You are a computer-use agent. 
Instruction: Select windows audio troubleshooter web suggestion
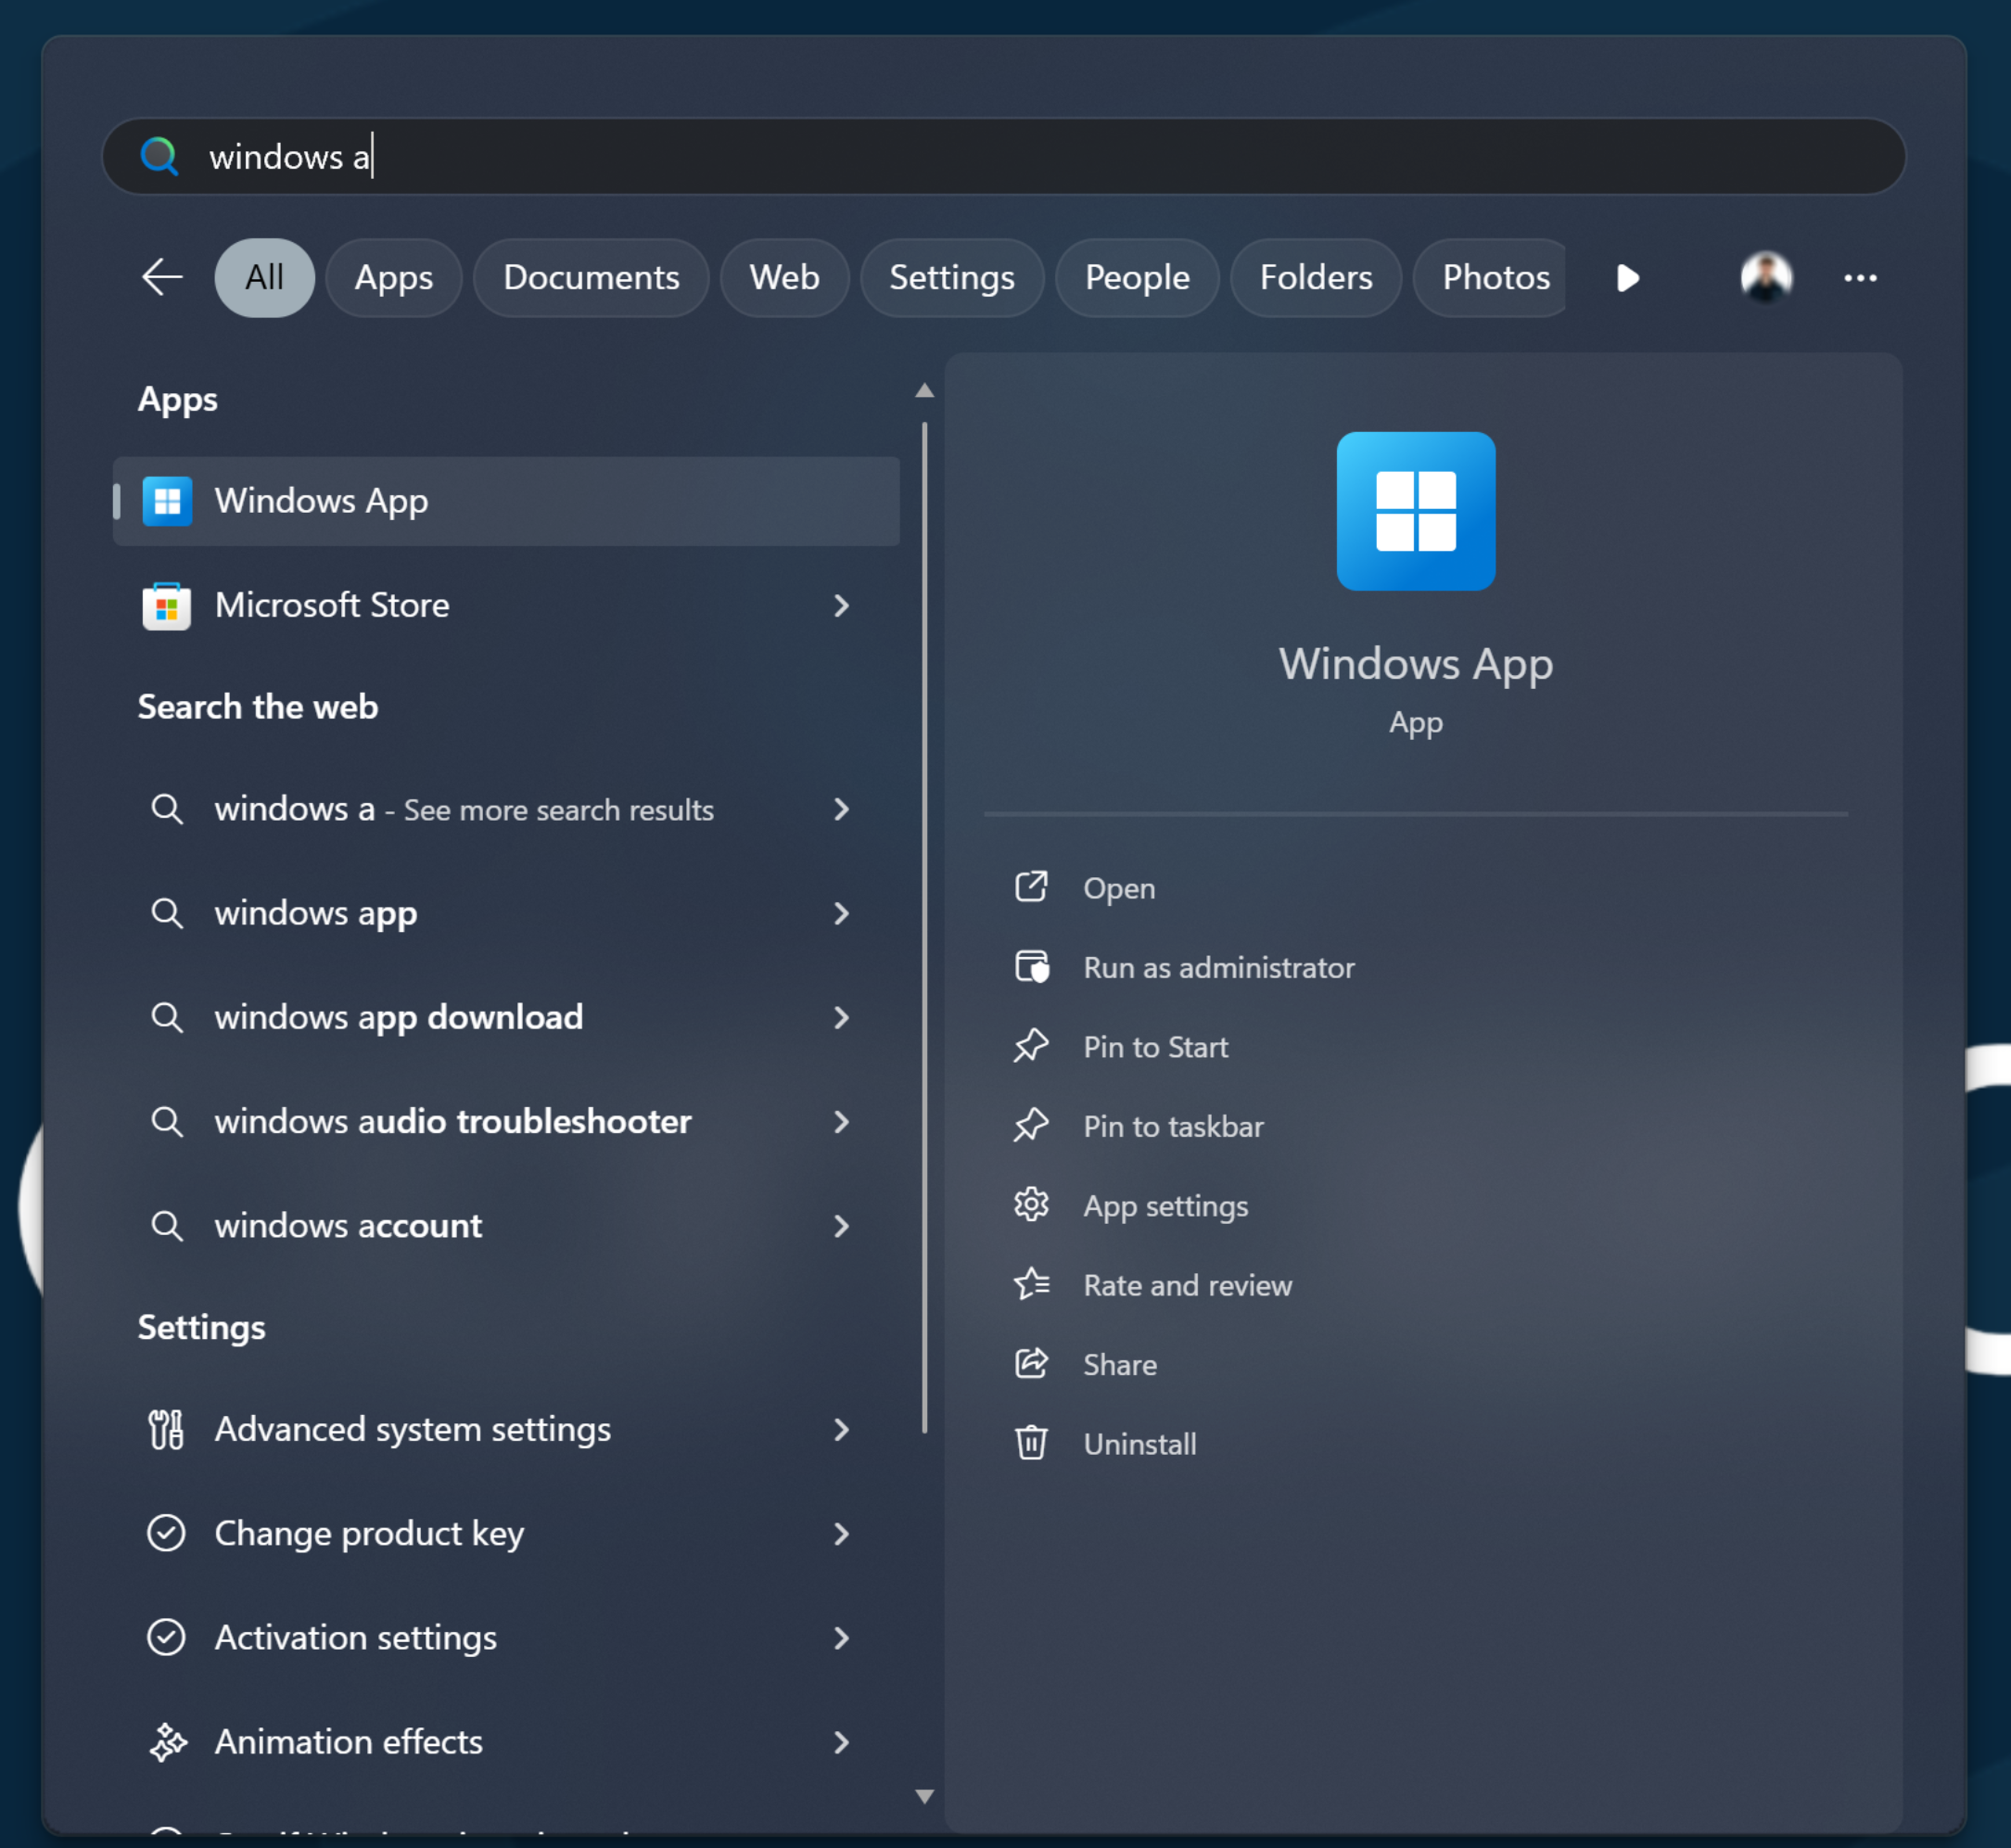[452, 1121]
